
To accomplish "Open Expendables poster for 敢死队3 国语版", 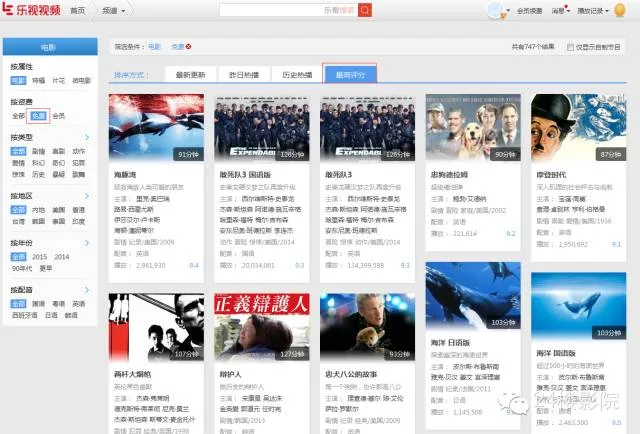I will 262,127.
